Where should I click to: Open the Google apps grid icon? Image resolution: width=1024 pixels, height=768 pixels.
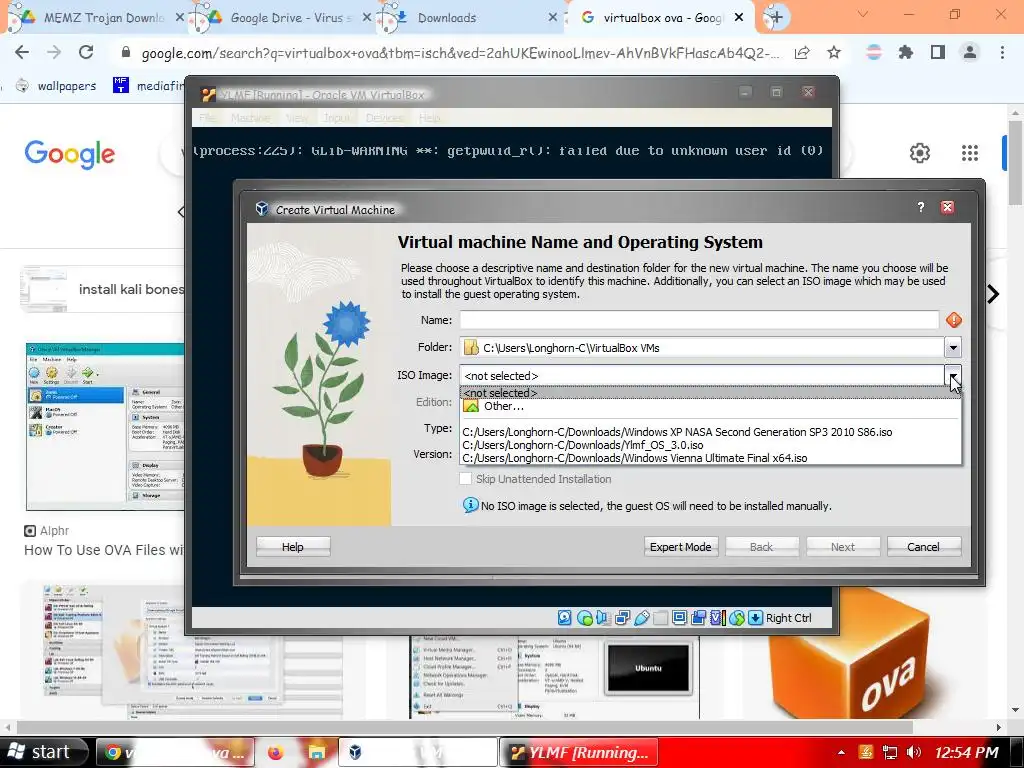970,153
